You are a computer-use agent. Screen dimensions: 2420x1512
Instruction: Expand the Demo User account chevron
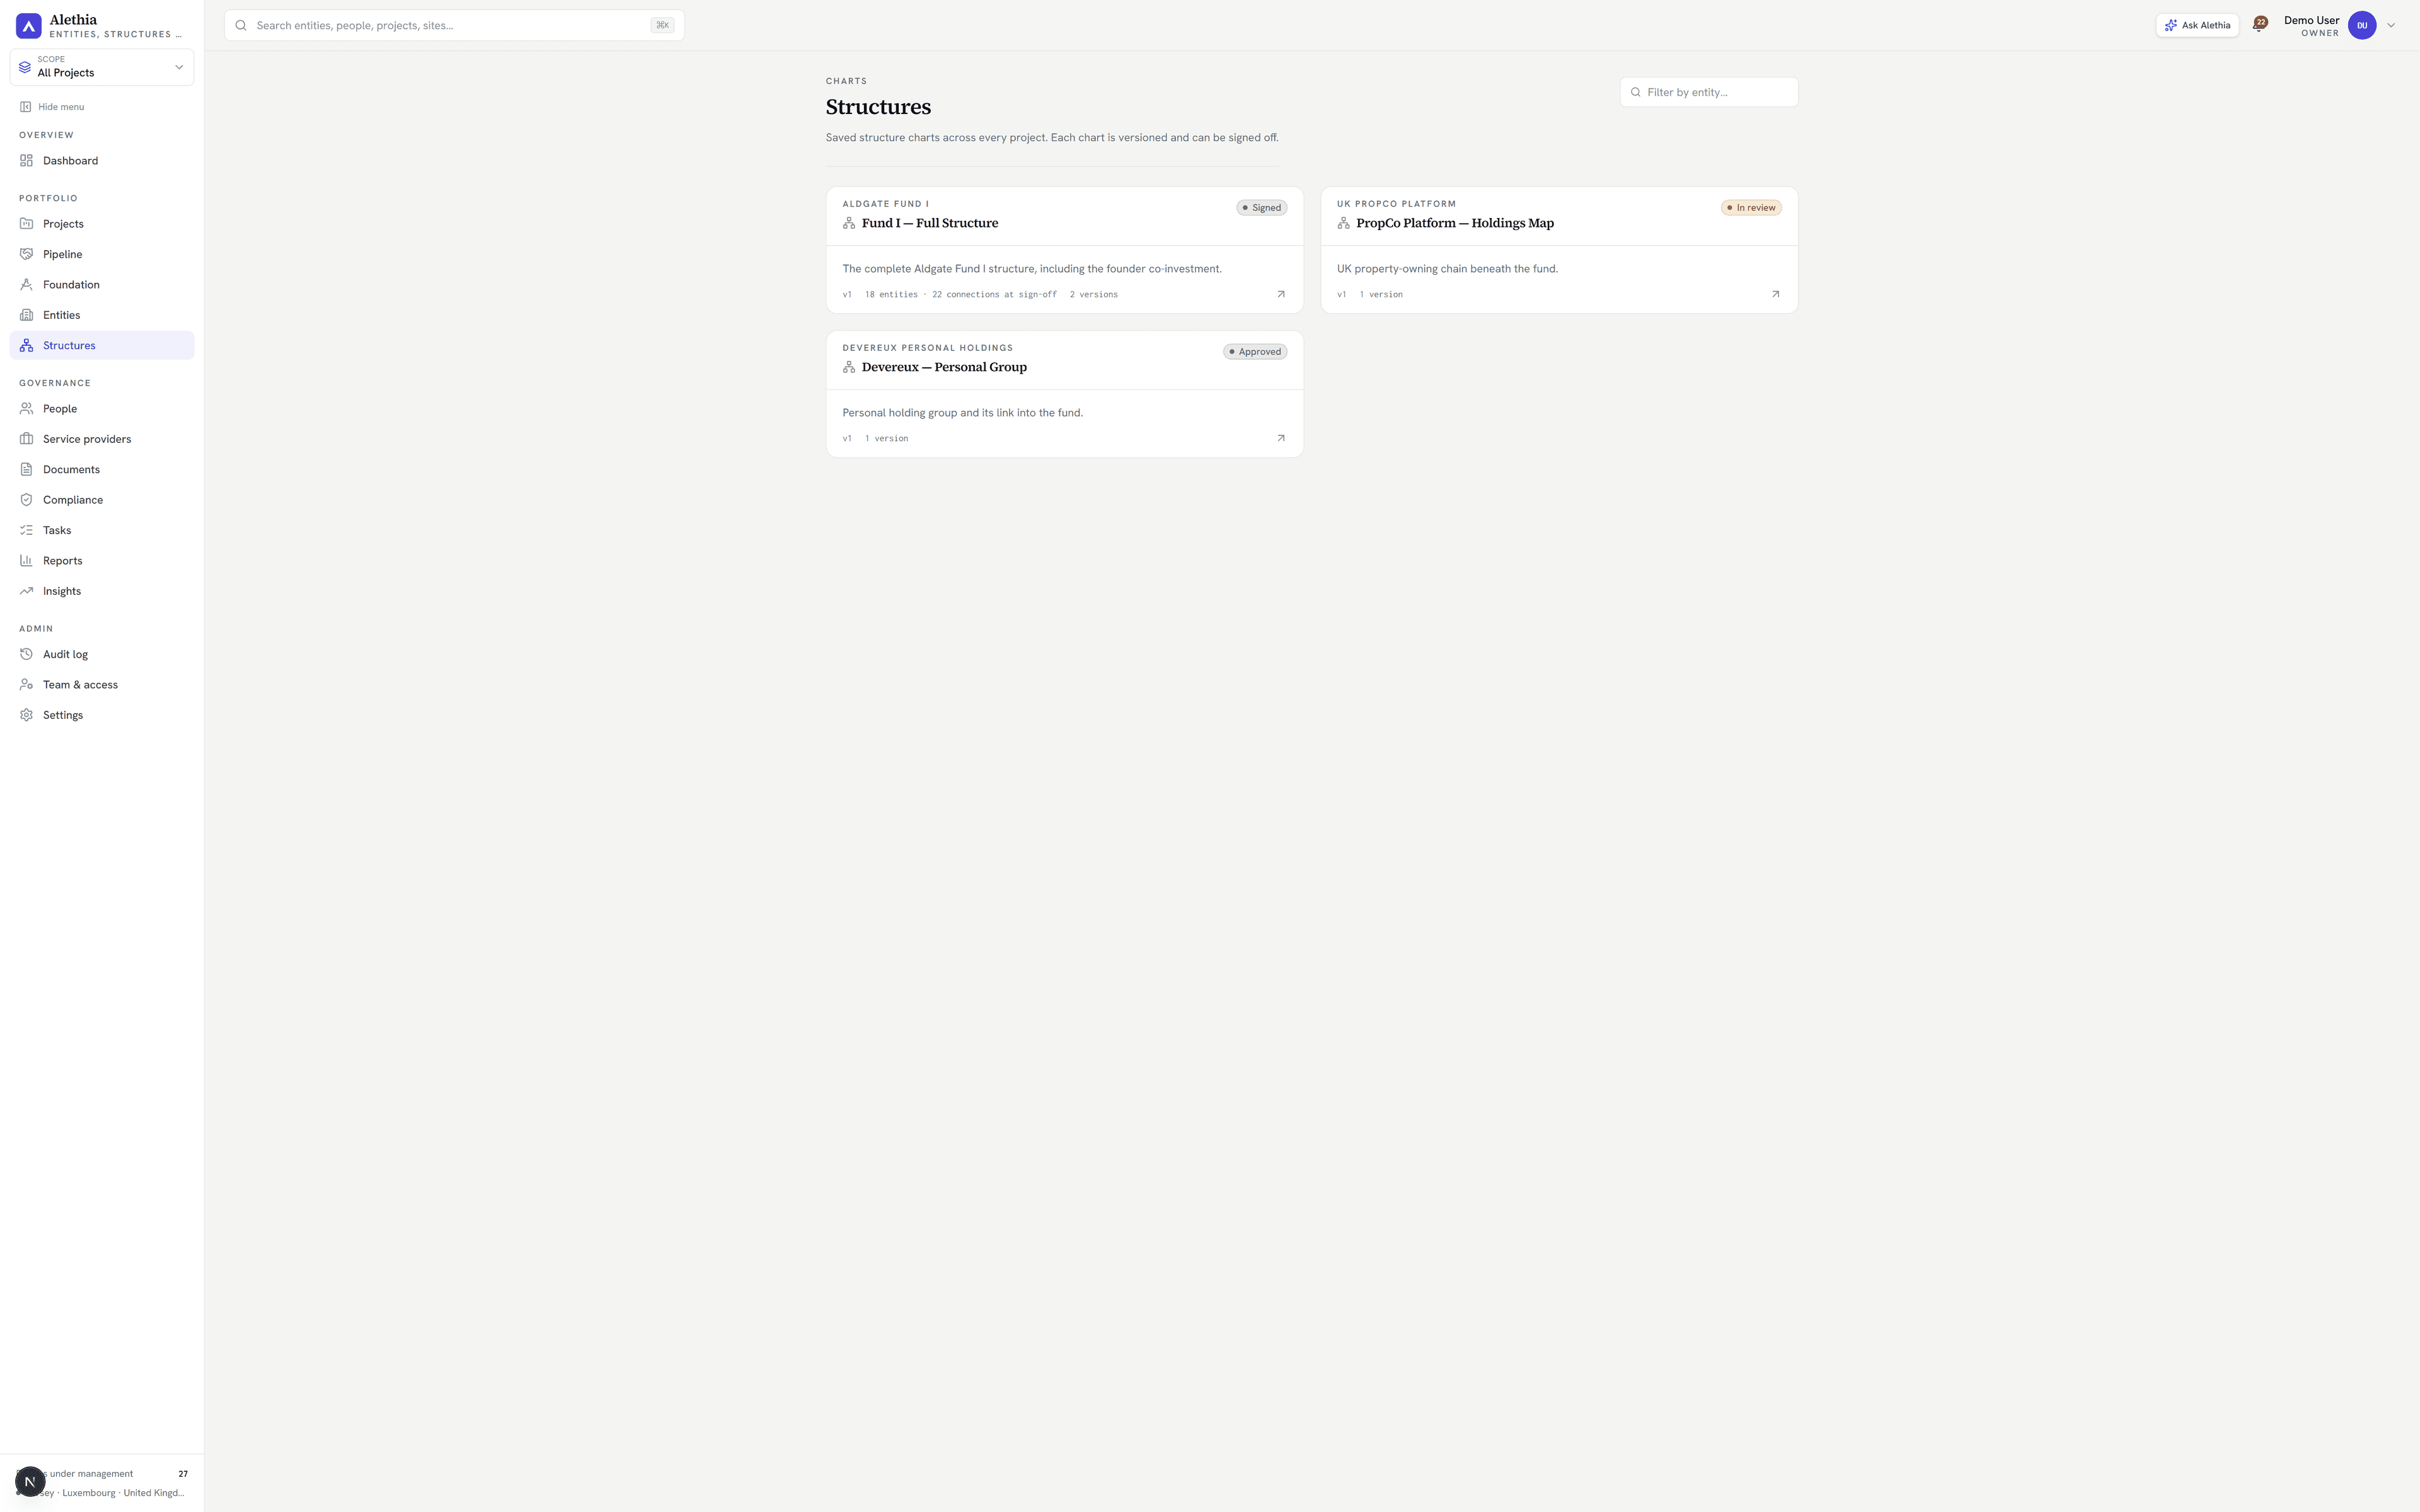tap(2391, 26)
